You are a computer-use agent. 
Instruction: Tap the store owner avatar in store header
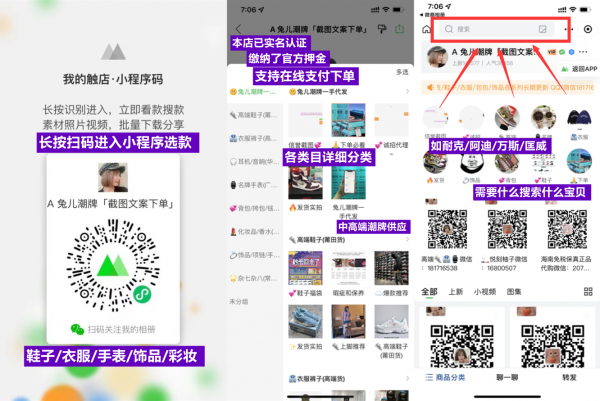(437, 57)
